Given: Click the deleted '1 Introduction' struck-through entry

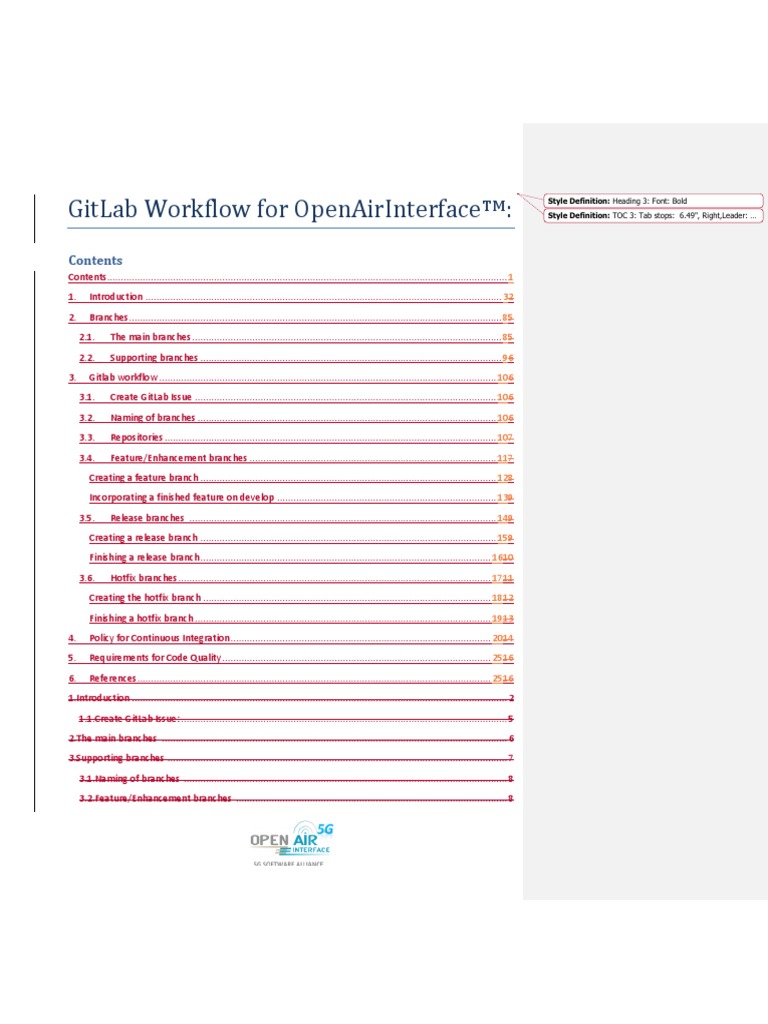Looking at the screenshot, I should [x=291, y=698].
